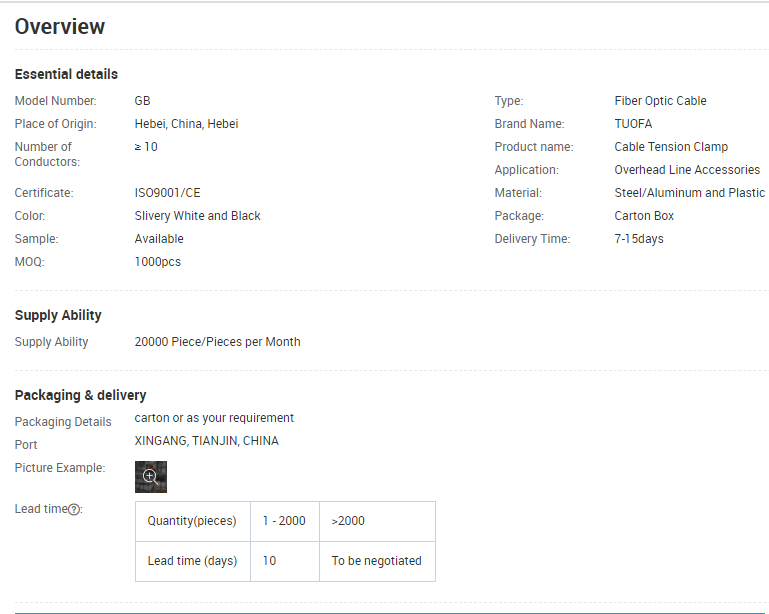Click the Delivery Time value 7-15days
Viewport: 769px width, 614px height.
[x=639, y=239]
